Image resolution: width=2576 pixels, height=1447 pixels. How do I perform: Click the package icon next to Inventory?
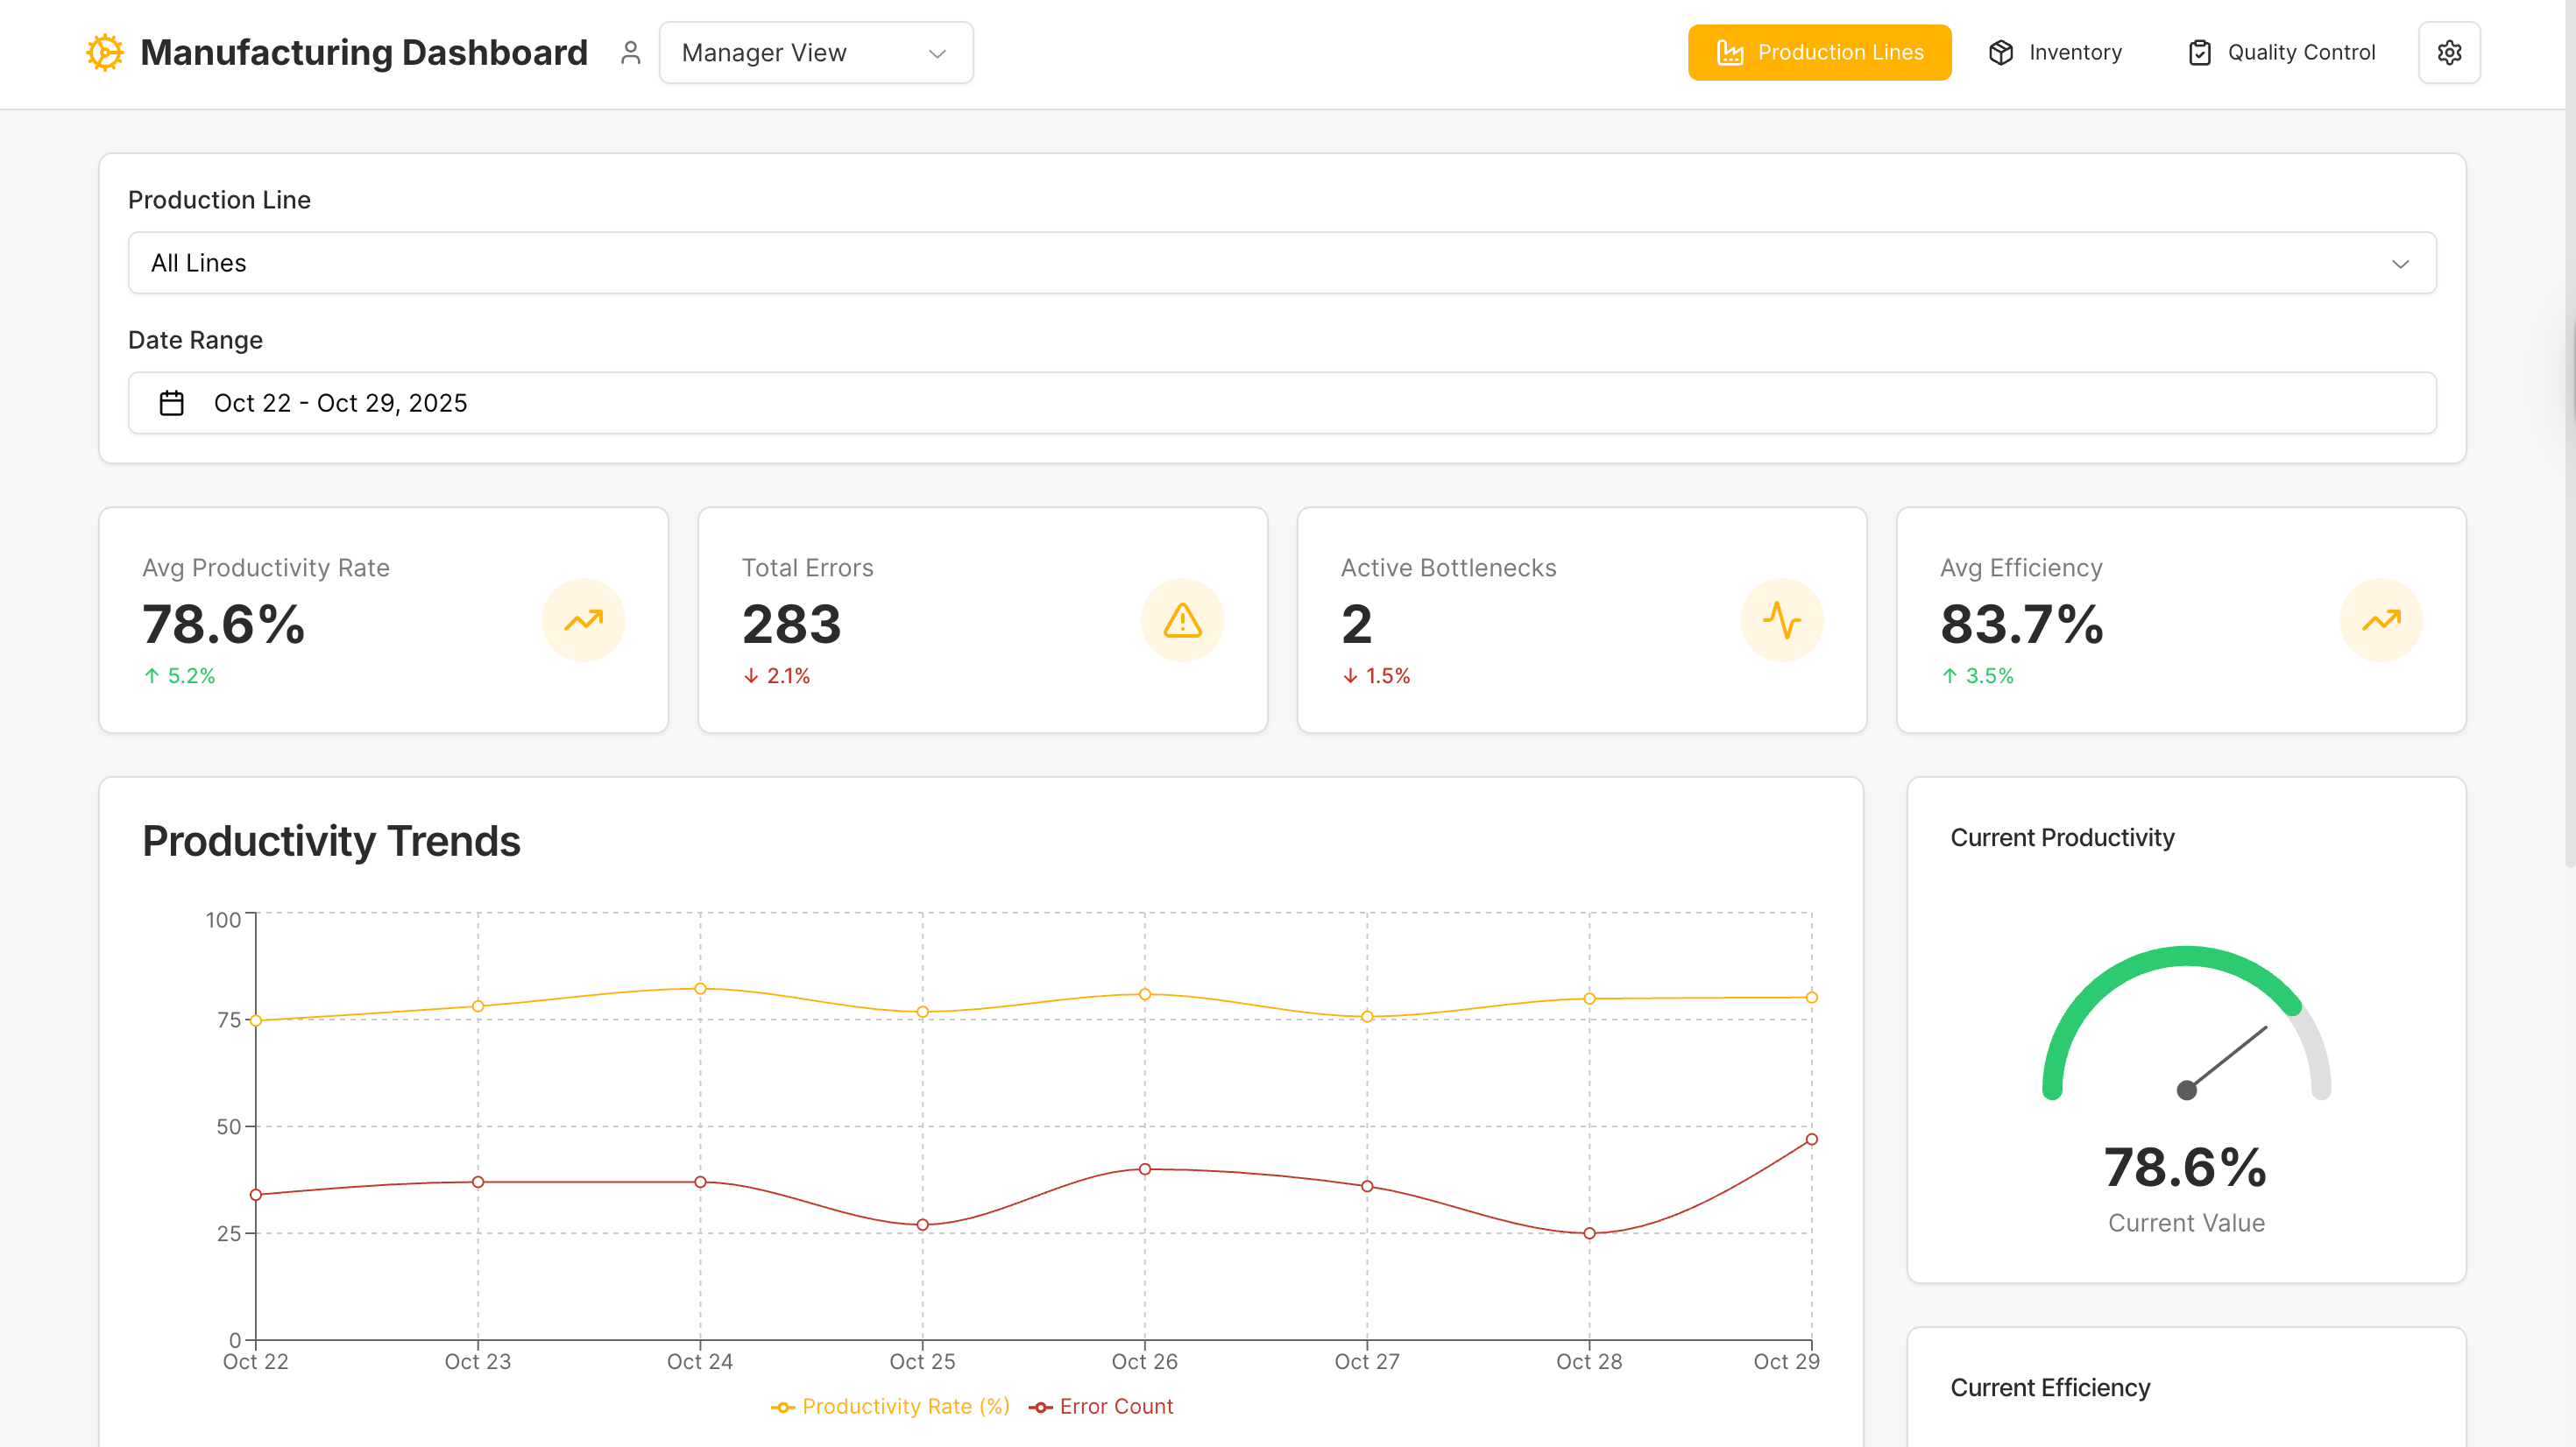[2001, 52]
